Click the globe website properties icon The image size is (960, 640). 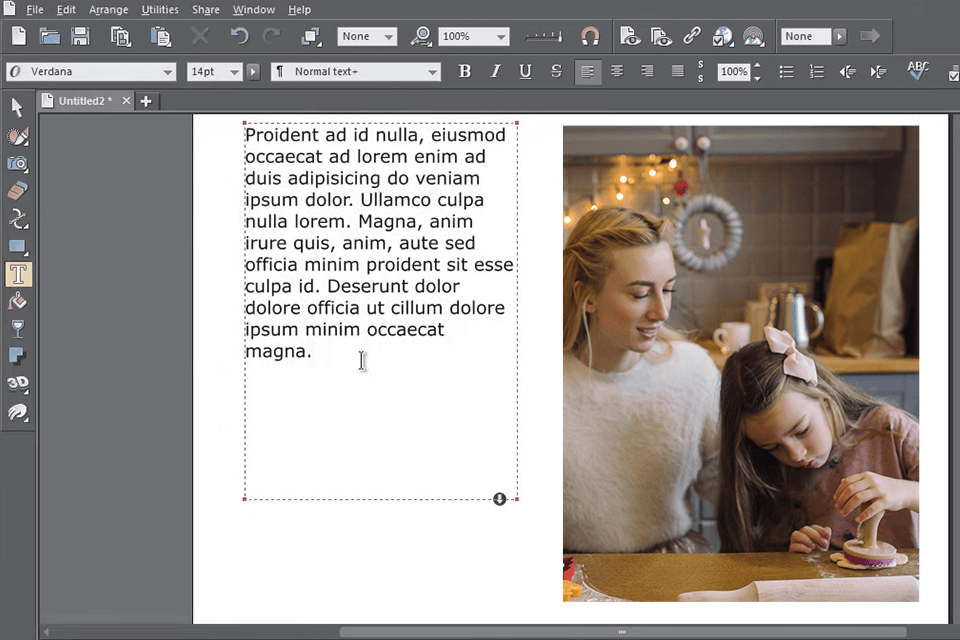(x=723, y=37)
